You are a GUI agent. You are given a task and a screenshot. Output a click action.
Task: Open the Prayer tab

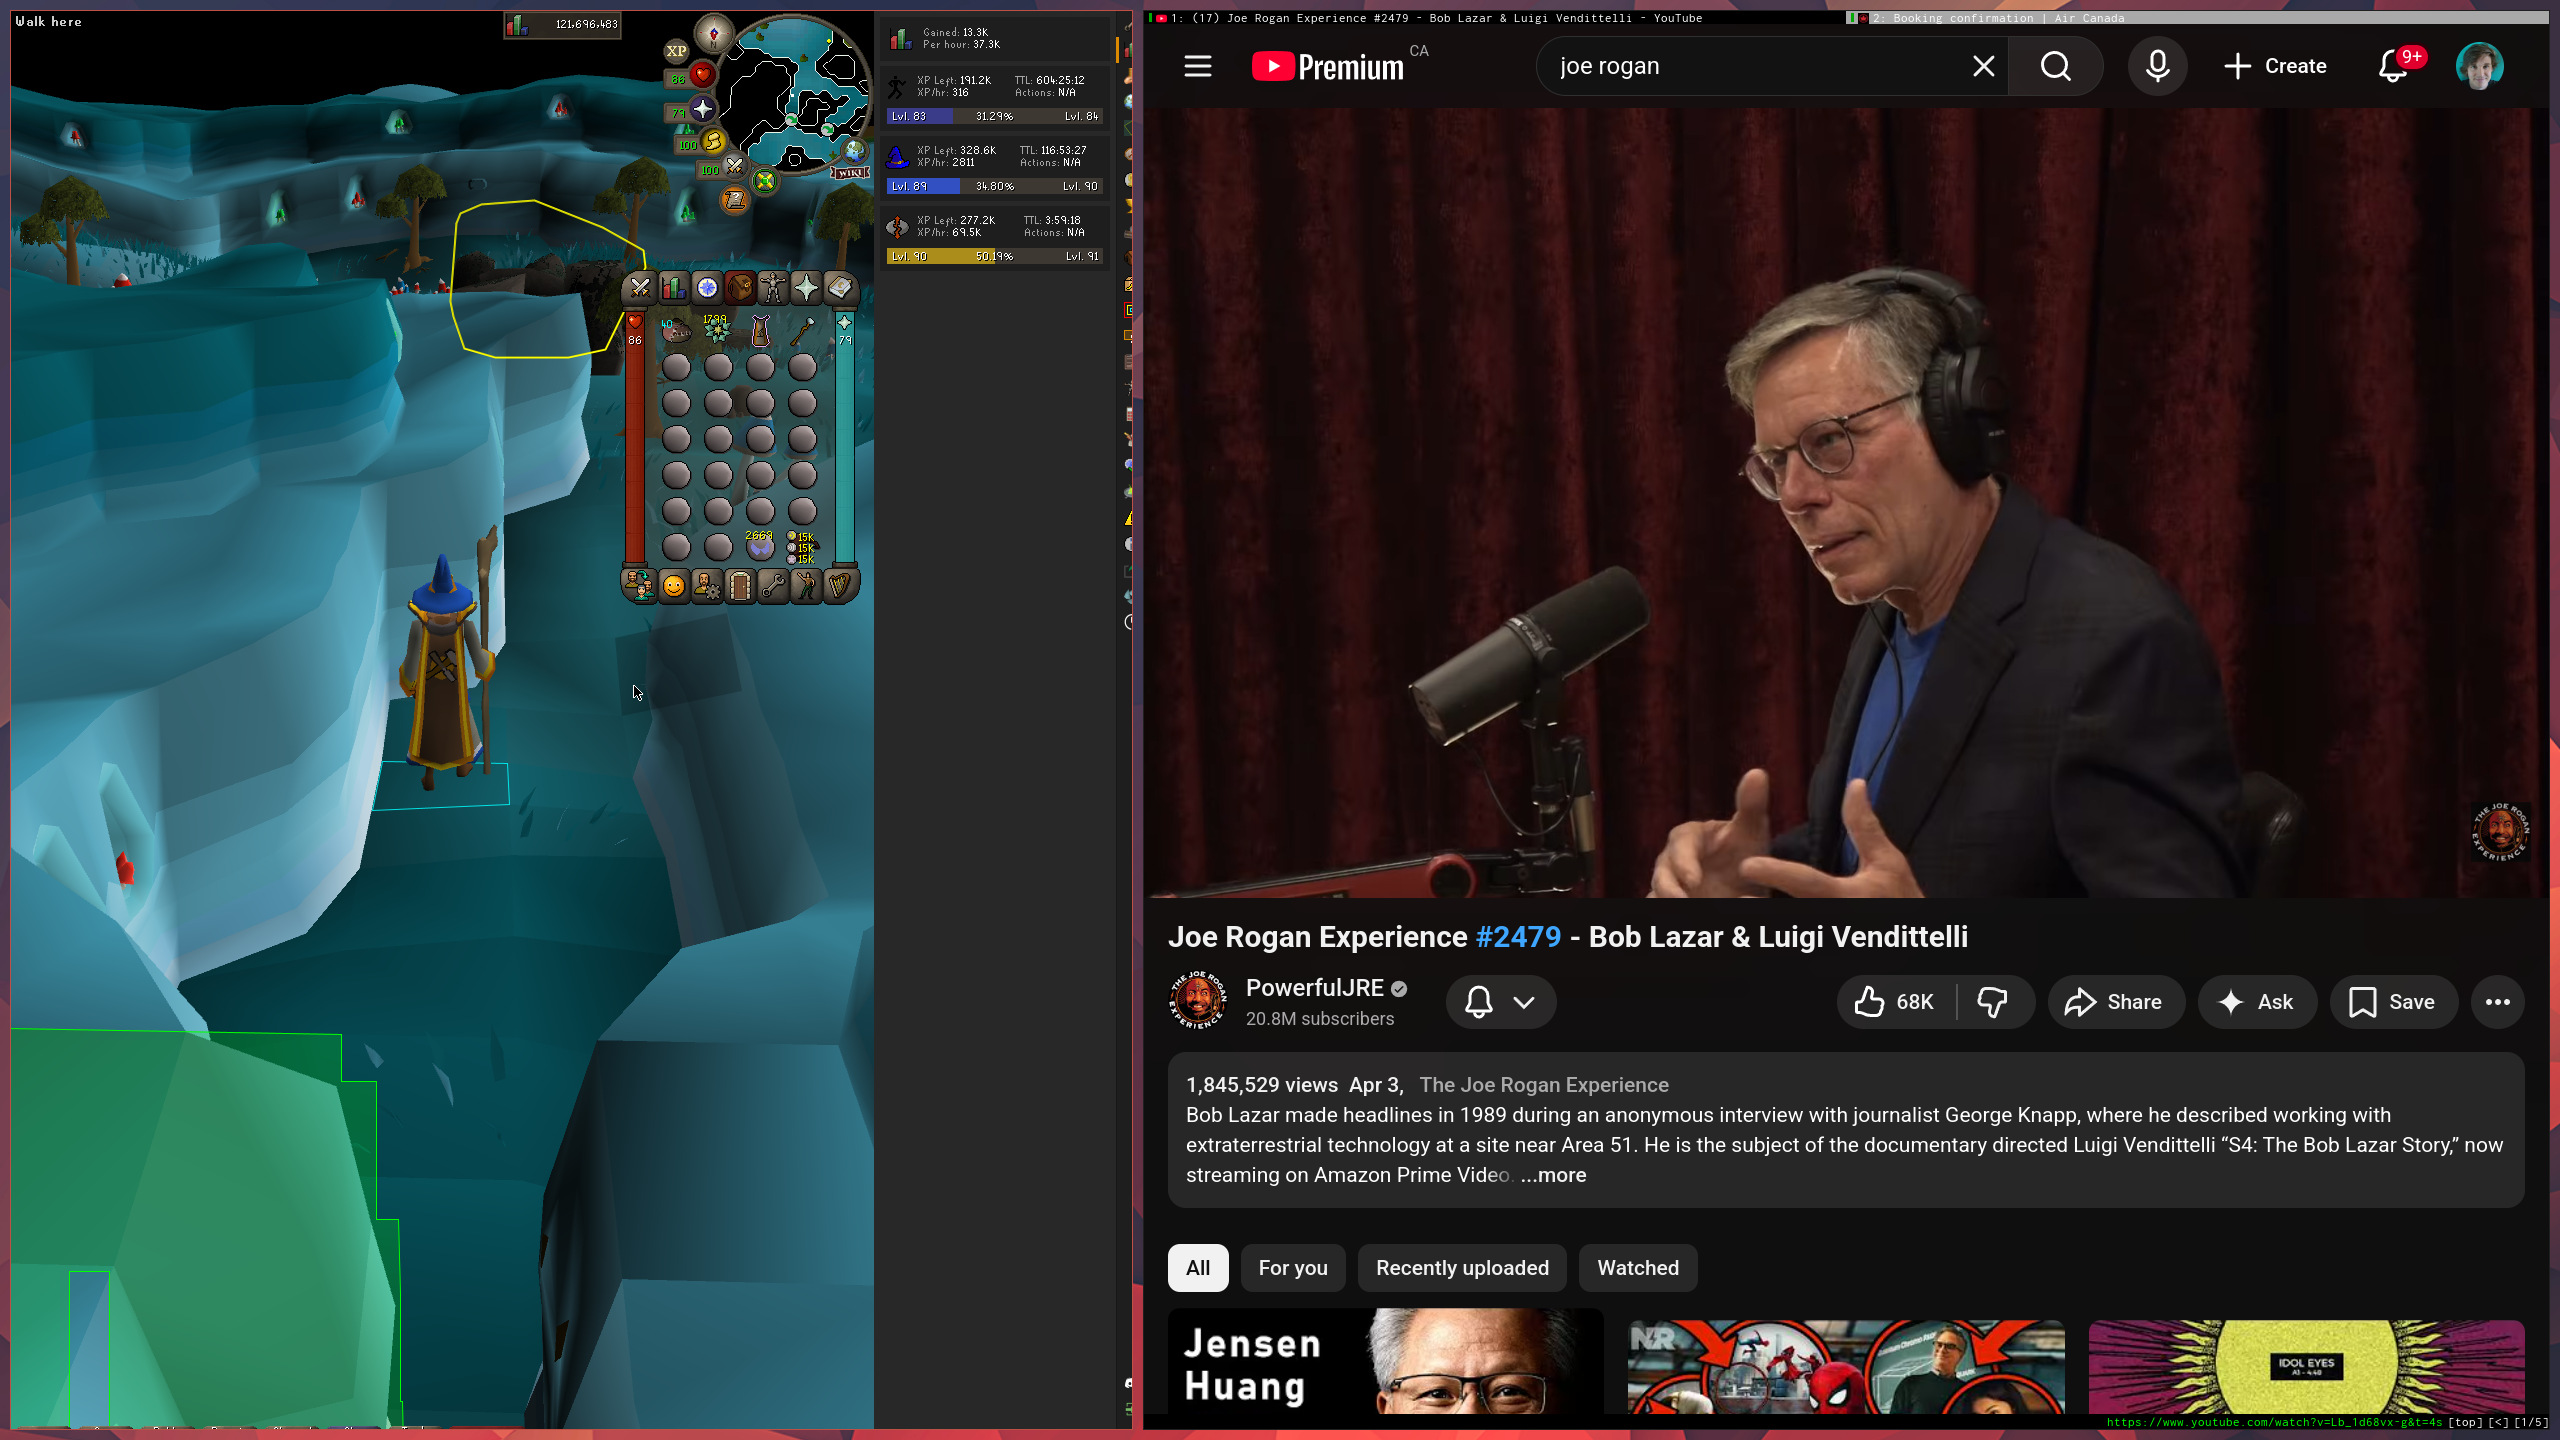tap(806, 289)
